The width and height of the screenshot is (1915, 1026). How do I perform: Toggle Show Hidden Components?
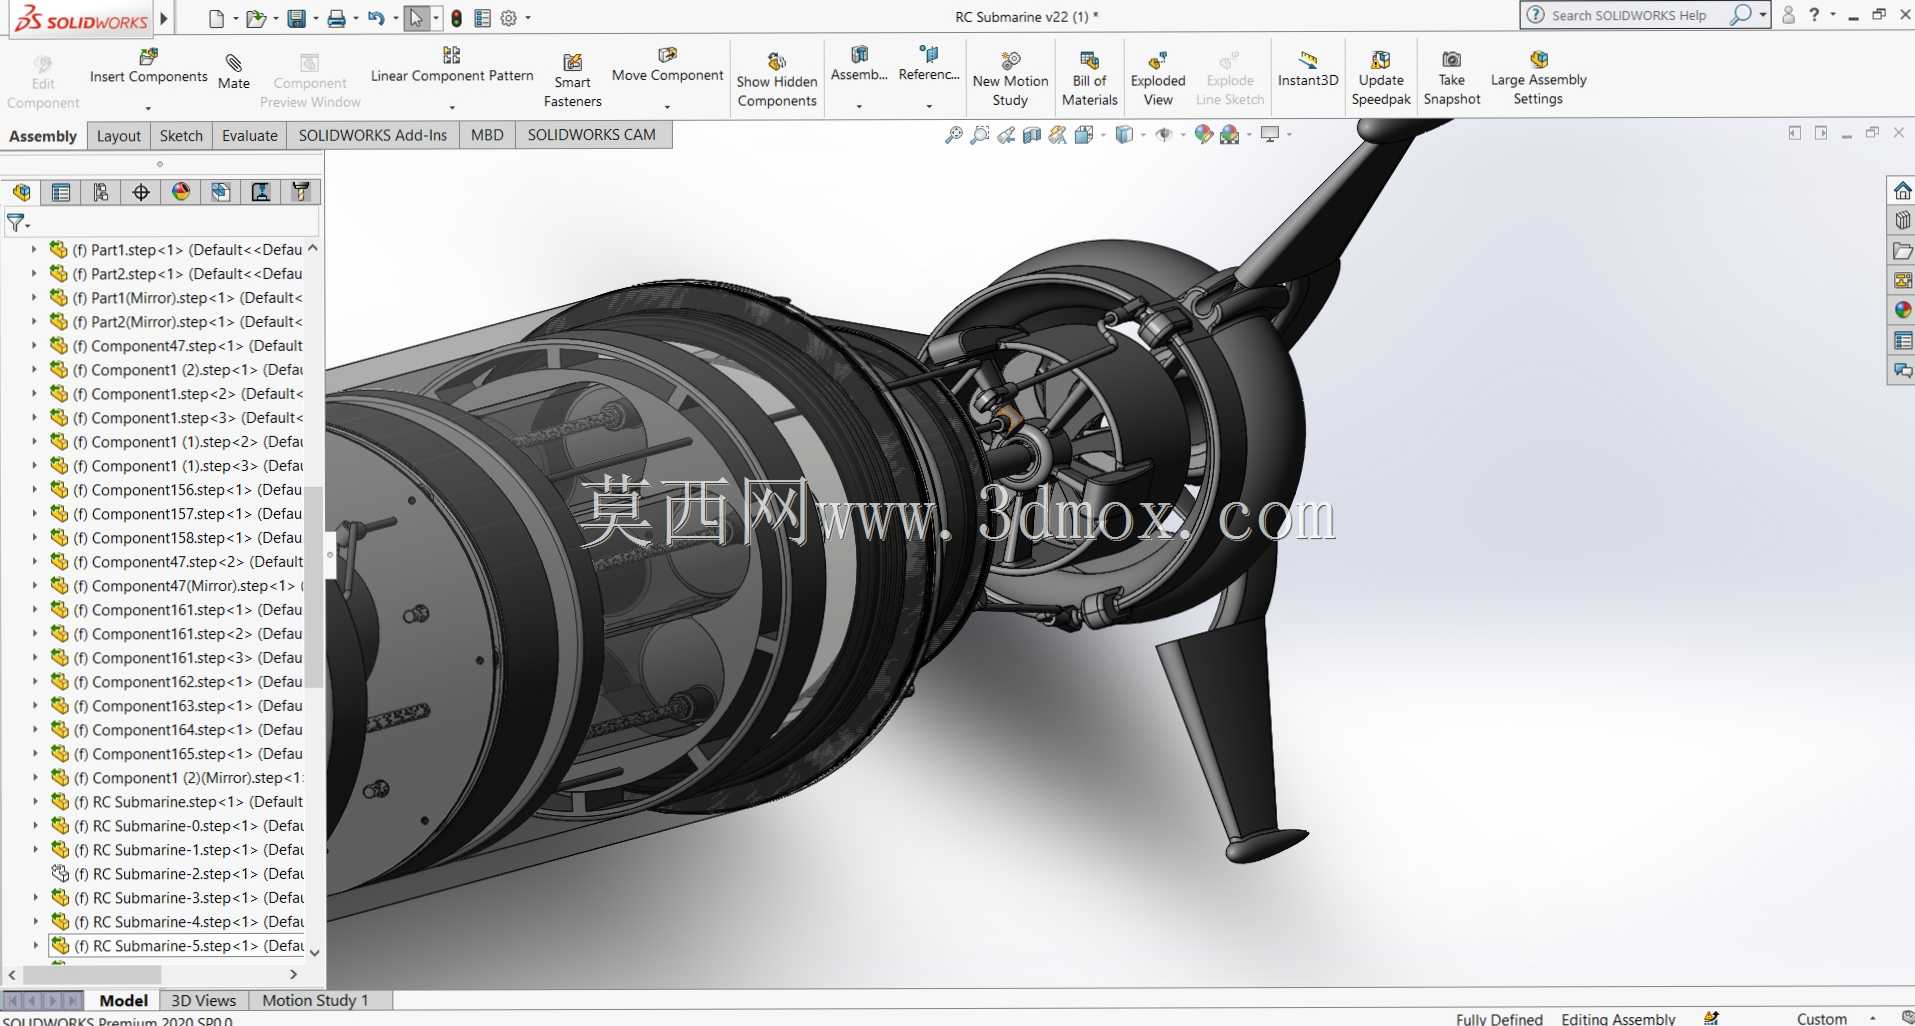pos(777,80)
